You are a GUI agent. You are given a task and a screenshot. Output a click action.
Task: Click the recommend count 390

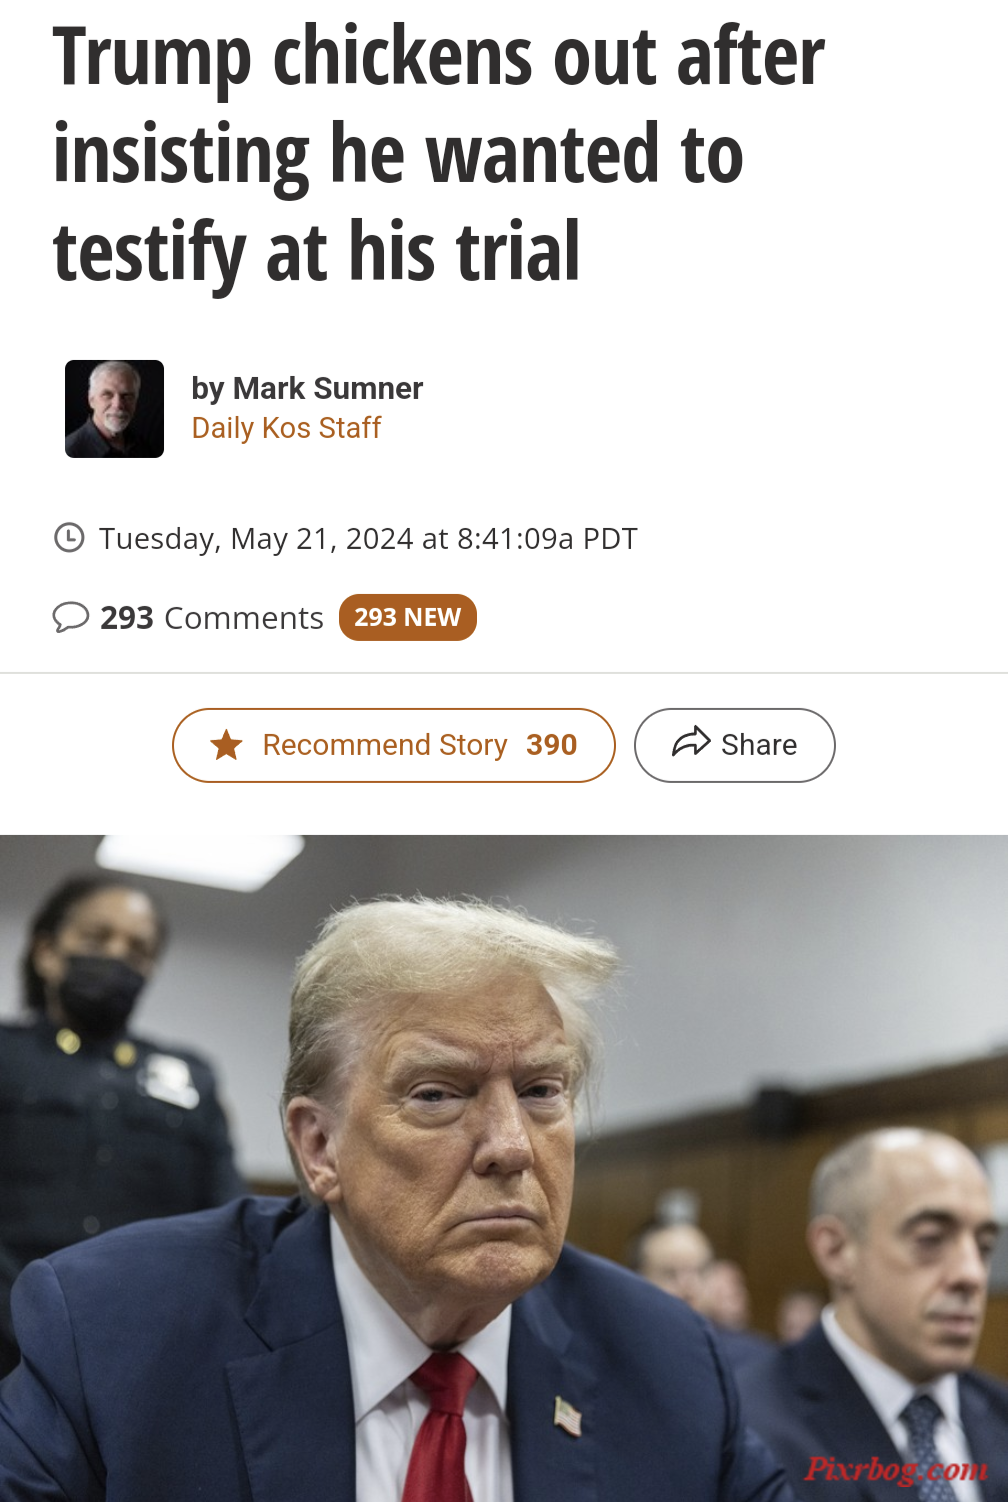pos(552,745)
